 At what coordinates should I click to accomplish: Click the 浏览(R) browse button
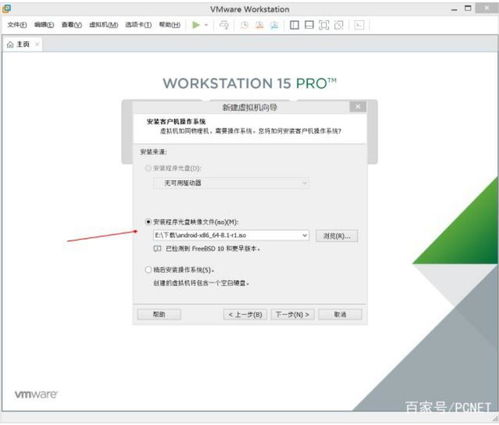[337, 236]
